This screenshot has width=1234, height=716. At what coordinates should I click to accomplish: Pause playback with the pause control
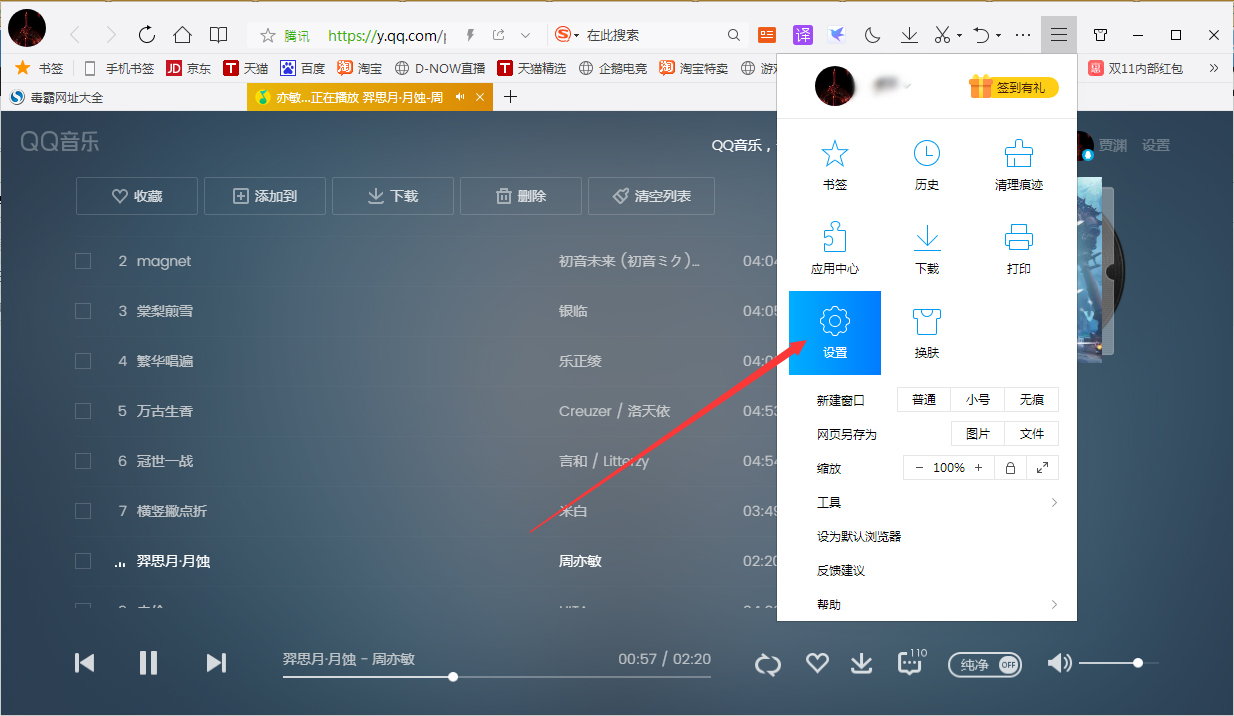click(148, 662)
